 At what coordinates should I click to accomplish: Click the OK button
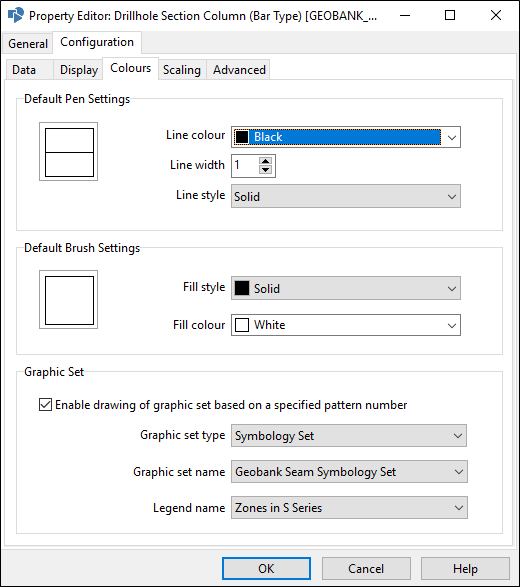click(266, 569)
